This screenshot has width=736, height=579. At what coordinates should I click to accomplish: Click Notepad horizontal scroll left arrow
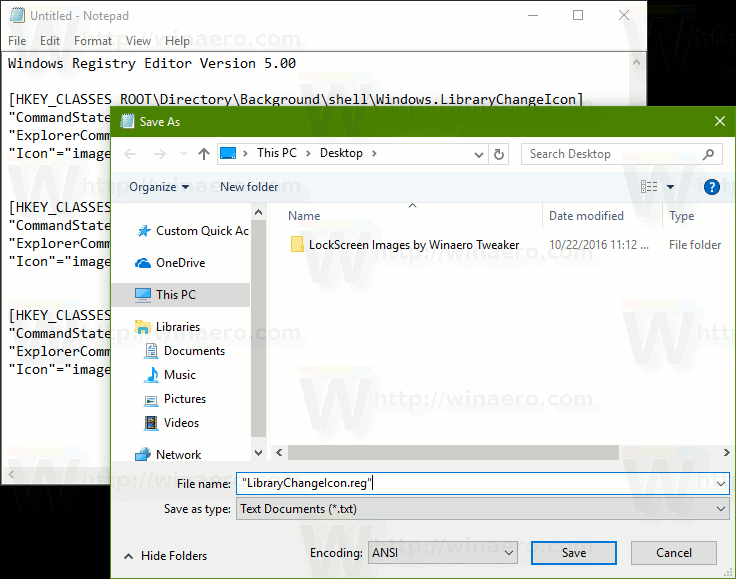(x=11, y=475)
